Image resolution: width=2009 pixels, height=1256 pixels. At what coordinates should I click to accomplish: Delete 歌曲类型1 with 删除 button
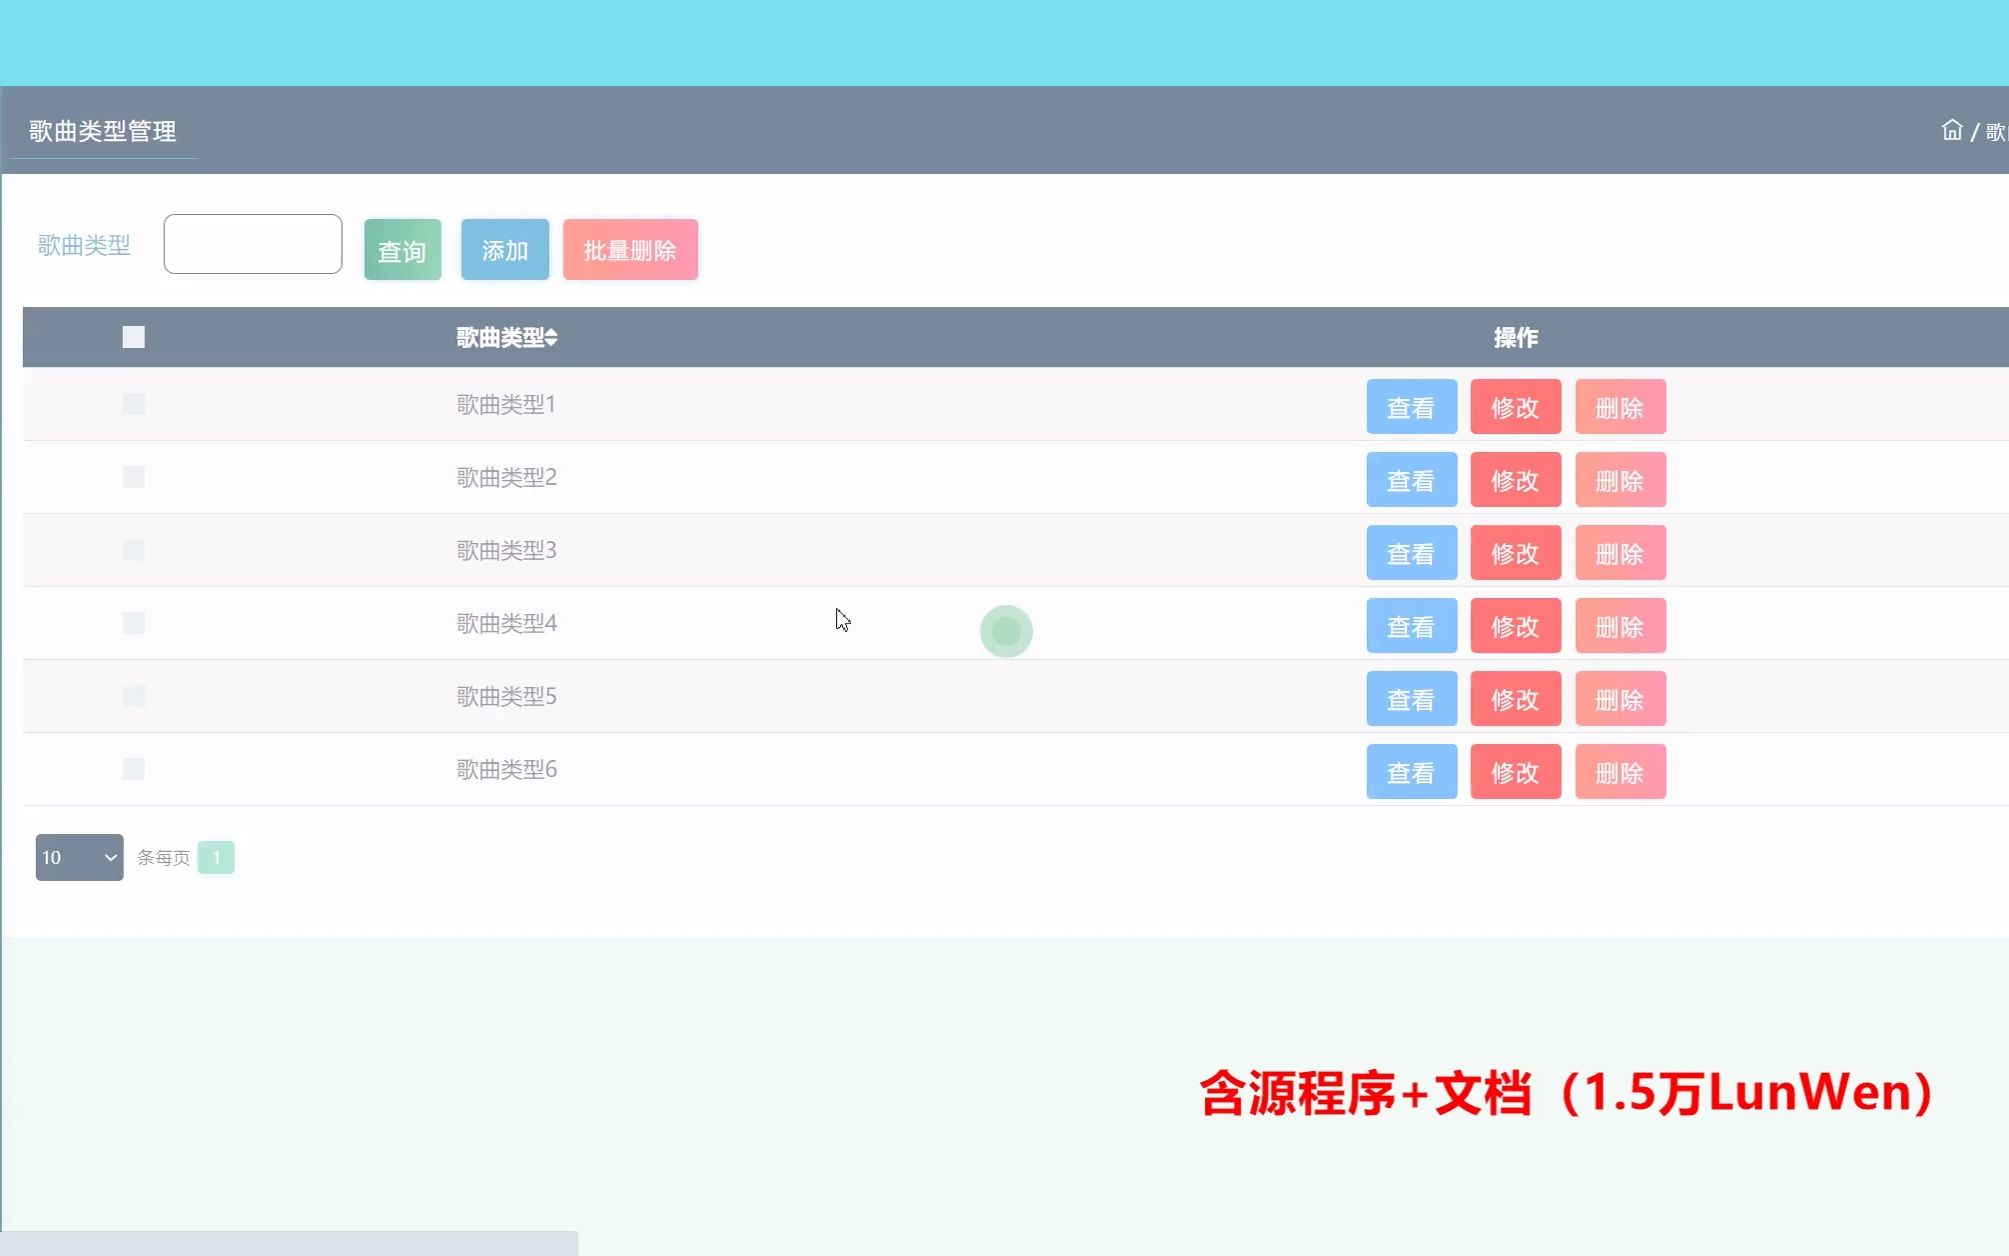tap(1620, 407)
